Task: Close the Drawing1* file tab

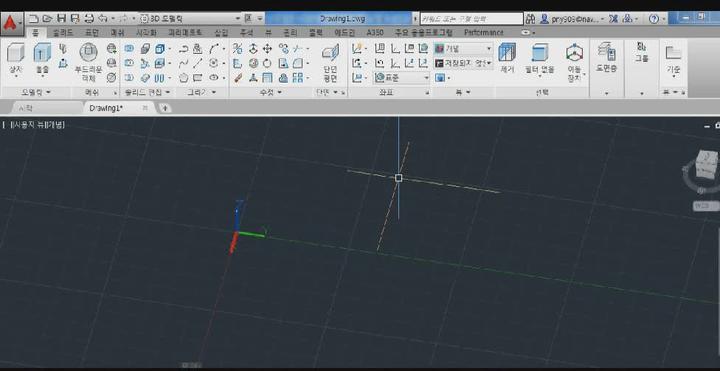Action: click(145, 108)
